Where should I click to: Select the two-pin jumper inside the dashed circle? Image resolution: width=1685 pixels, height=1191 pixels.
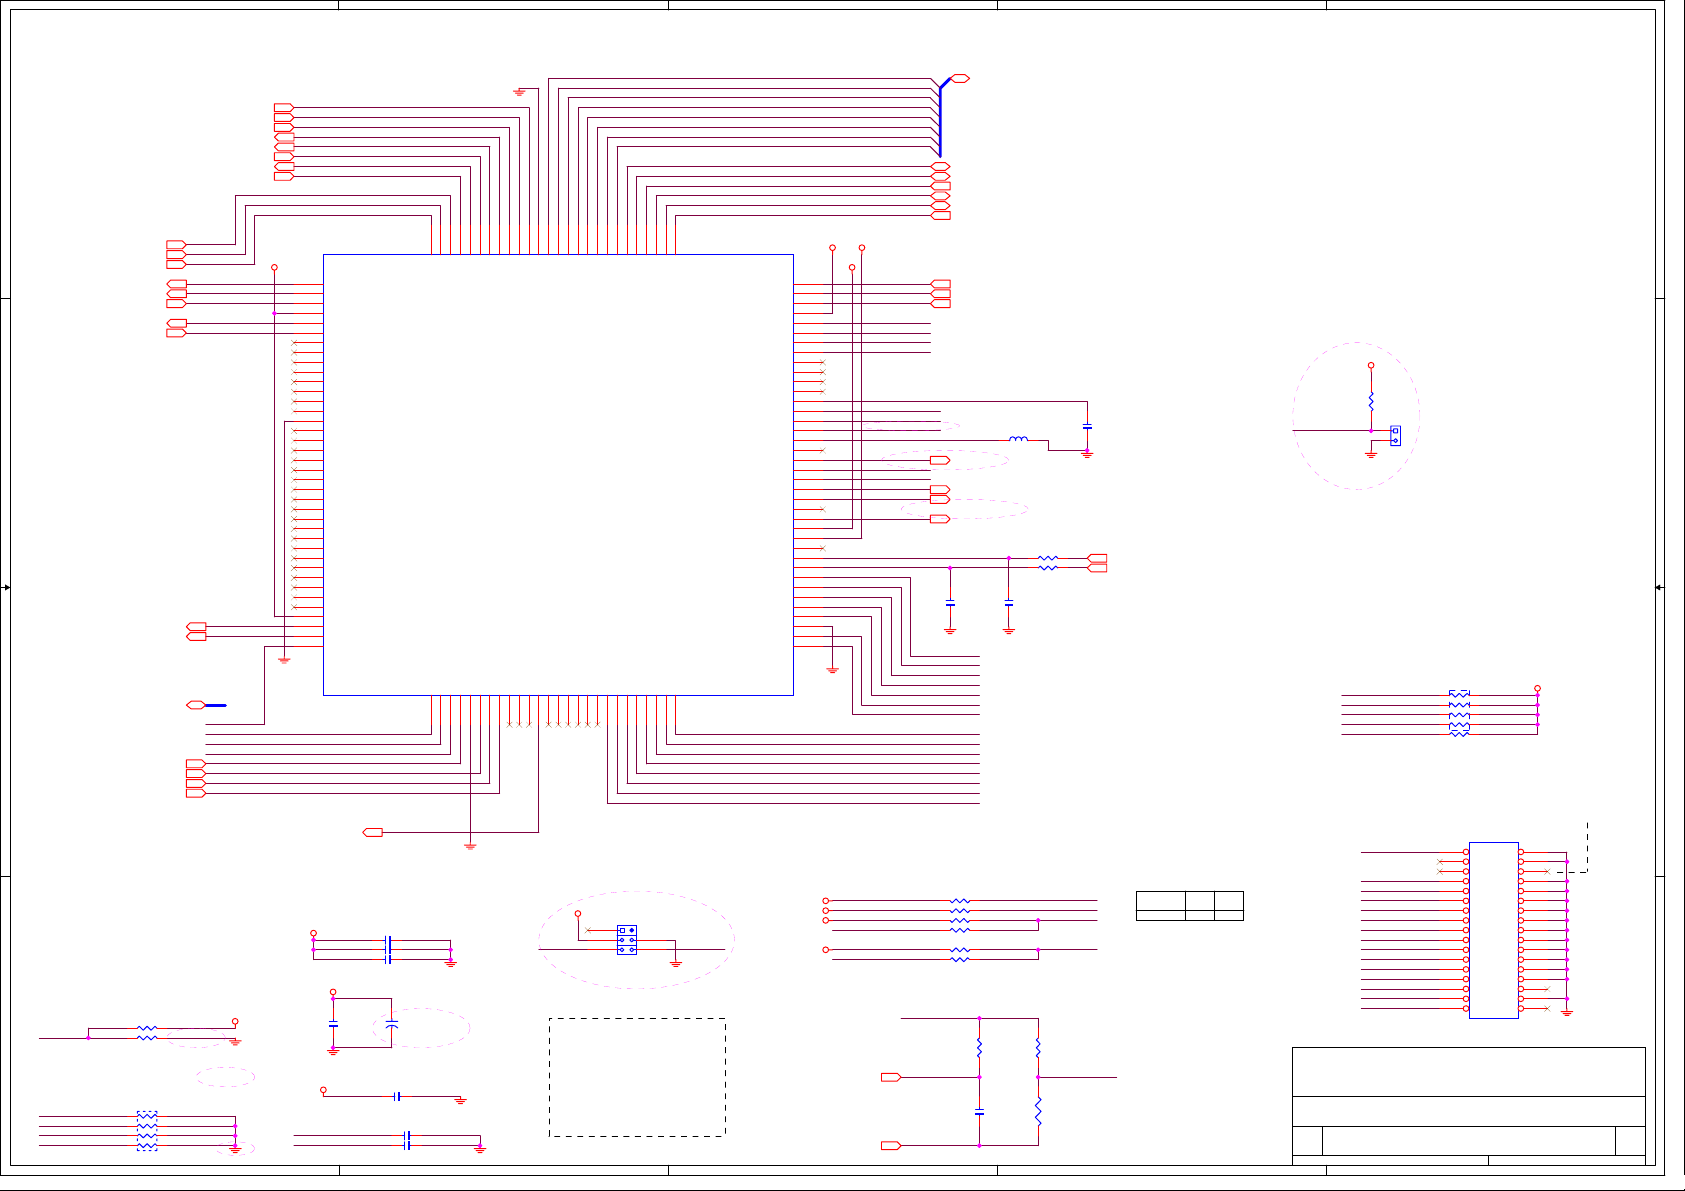coord(1395,436)
